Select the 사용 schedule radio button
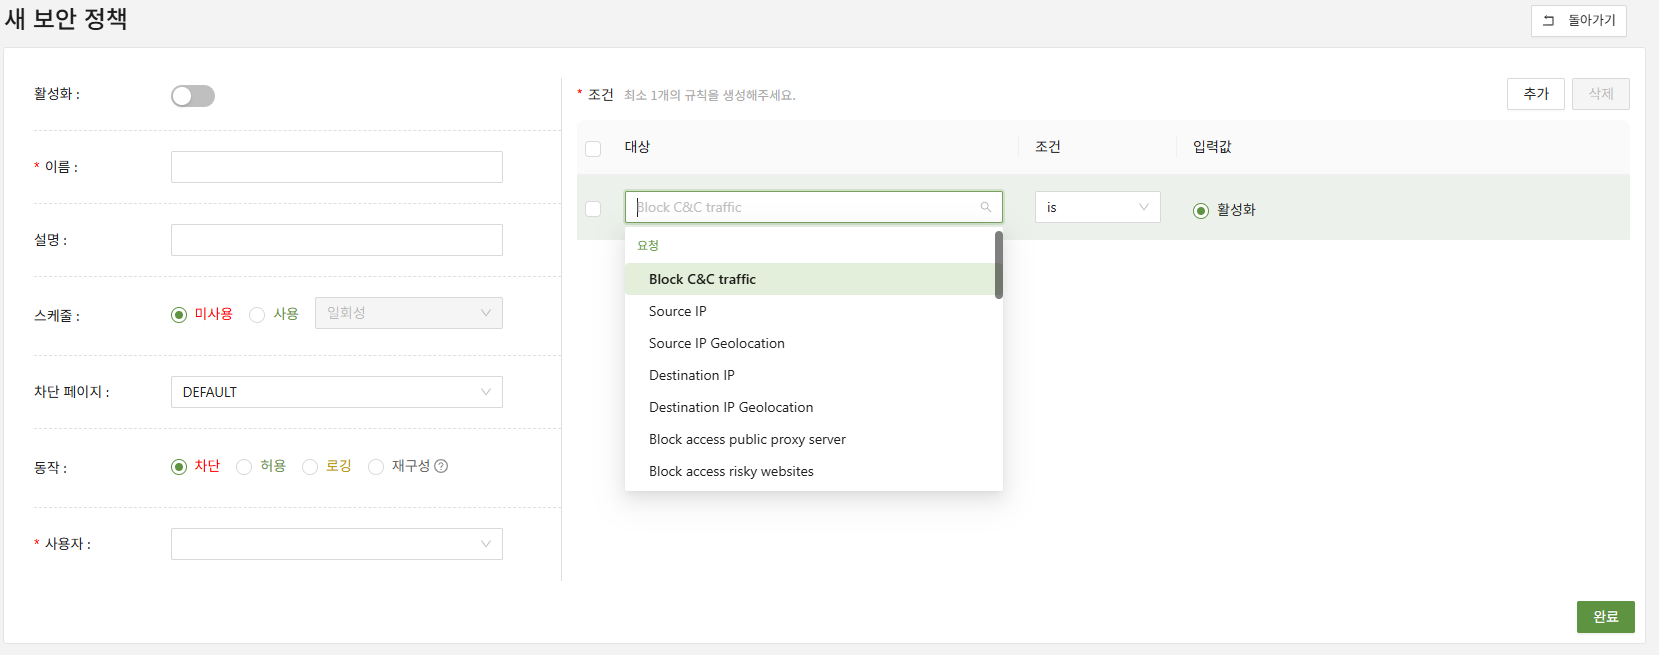 point(257,315)
